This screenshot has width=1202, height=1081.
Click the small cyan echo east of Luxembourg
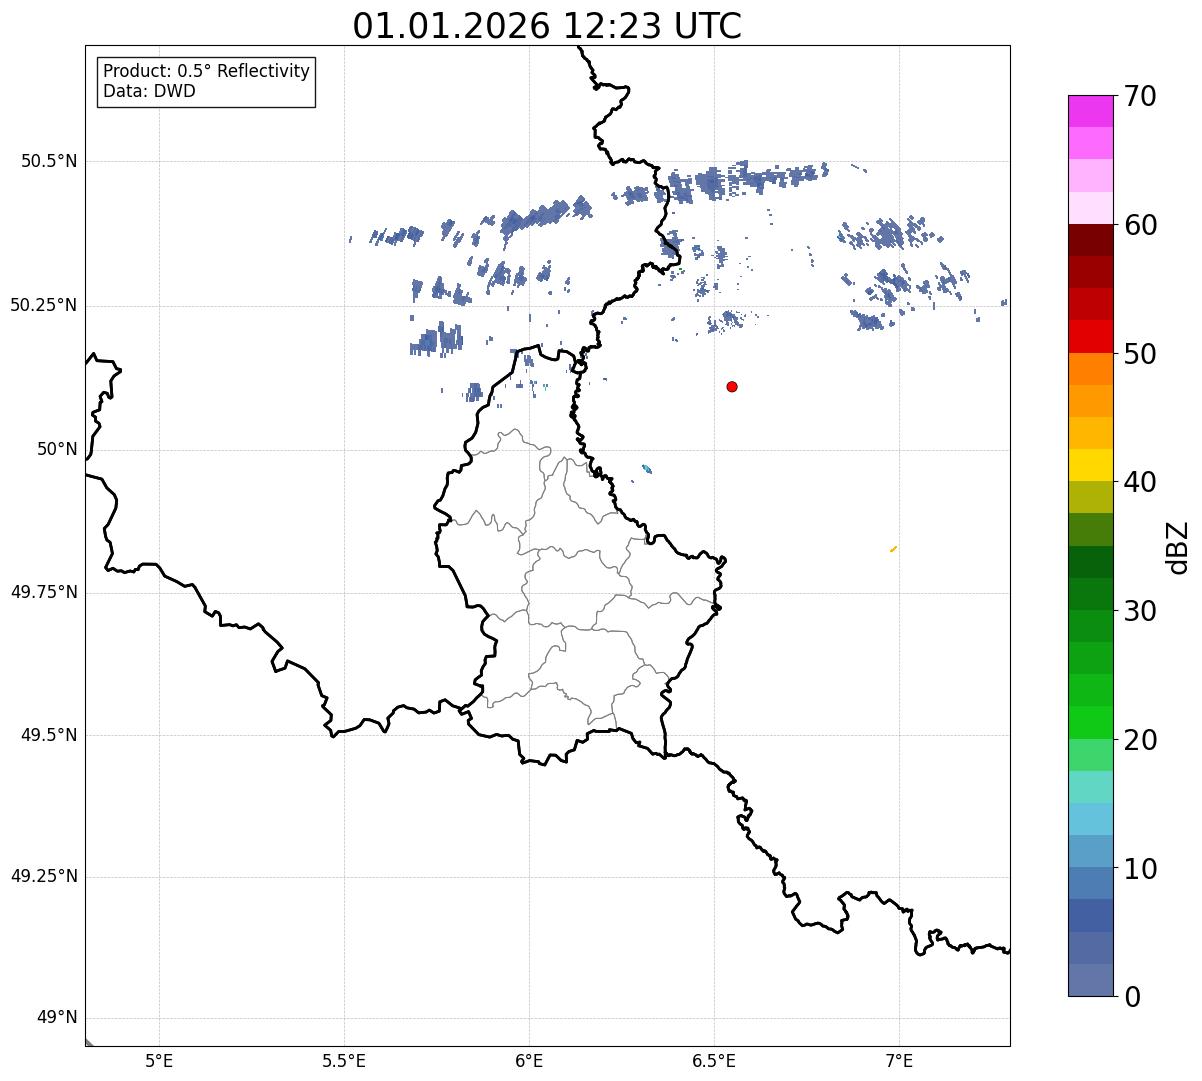pyautogui.click(x=647, y=469)
